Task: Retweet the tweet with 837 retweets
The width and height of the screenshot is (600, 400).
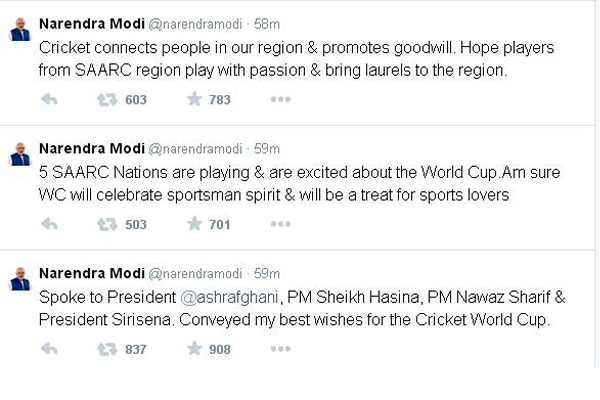Action: point(106,349)
